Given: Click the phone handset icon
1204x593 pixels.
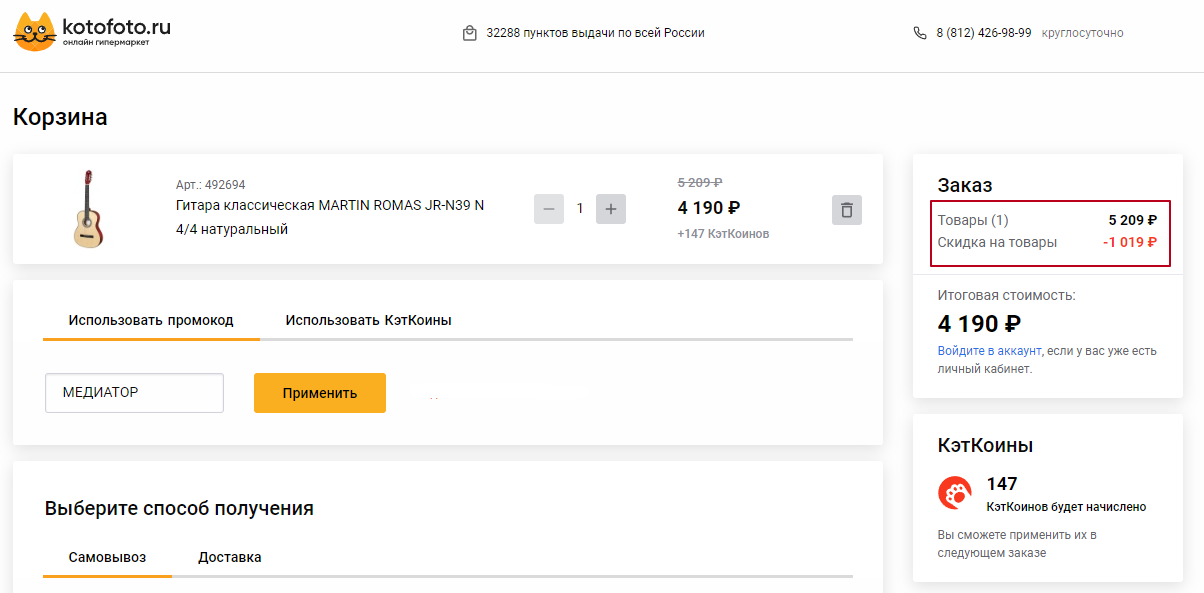Looking at the screenshot, I should coord(920,33).
